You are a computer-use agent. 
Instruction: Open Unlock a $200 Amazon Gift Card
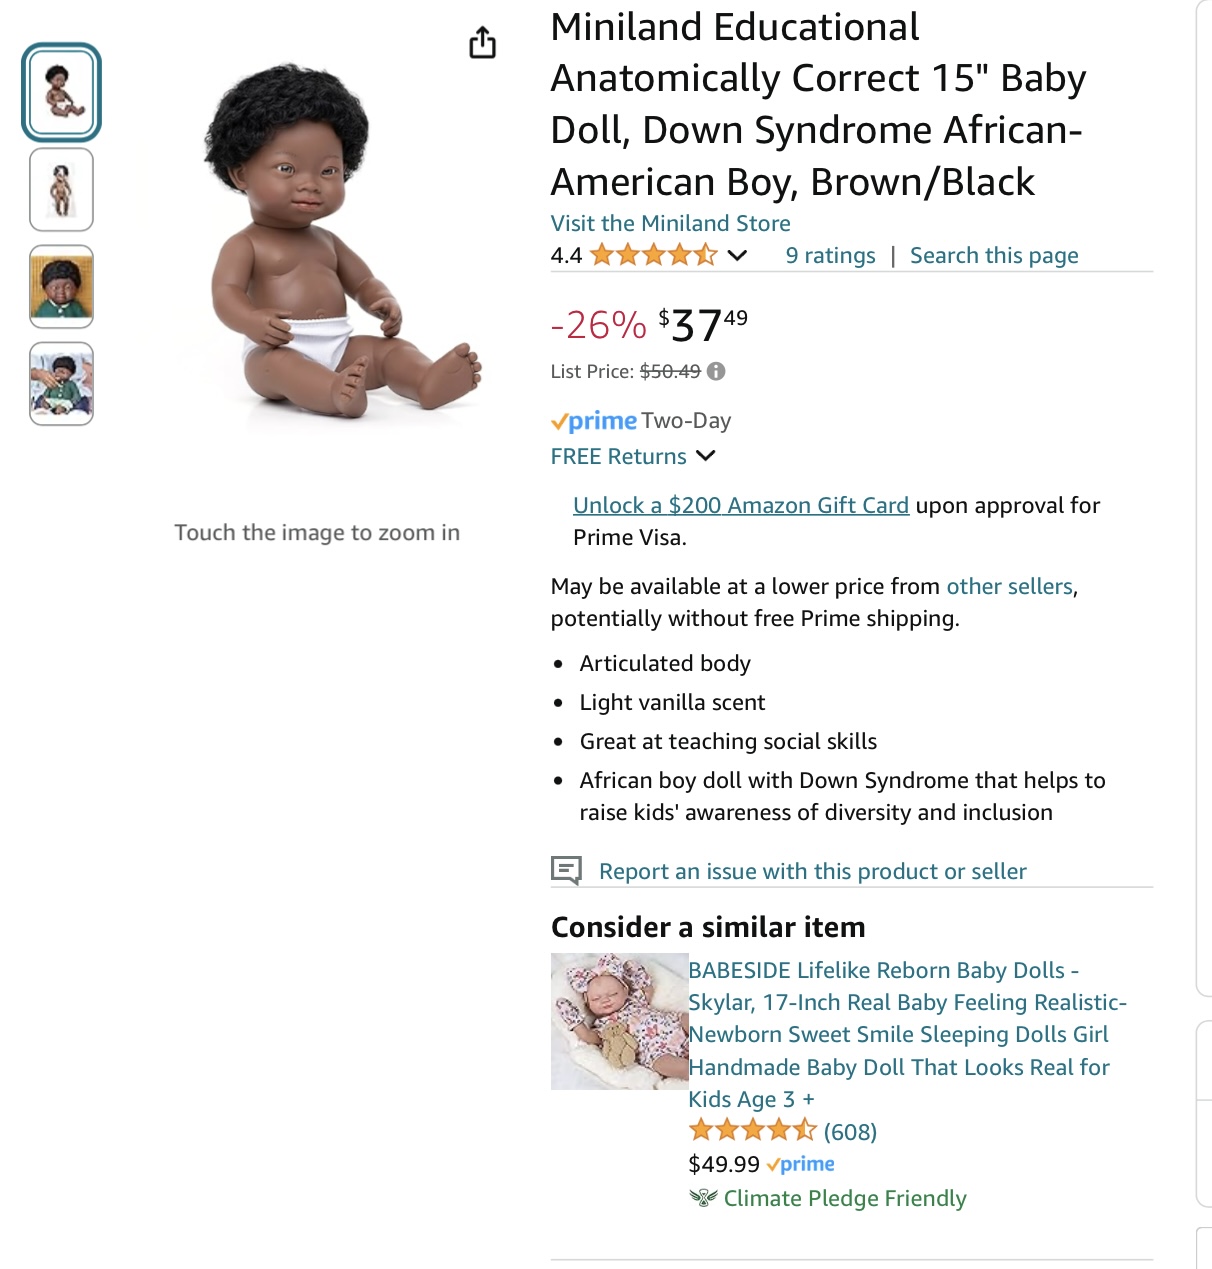click(x=741, y=505)
